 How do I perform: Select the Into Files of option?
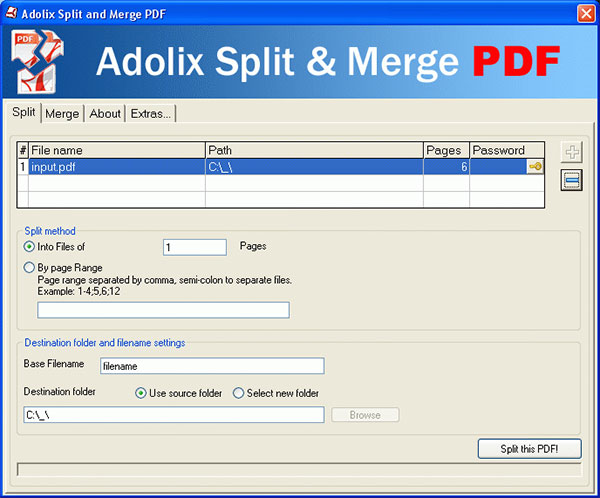pyautogui.click(x=29, y=247)
